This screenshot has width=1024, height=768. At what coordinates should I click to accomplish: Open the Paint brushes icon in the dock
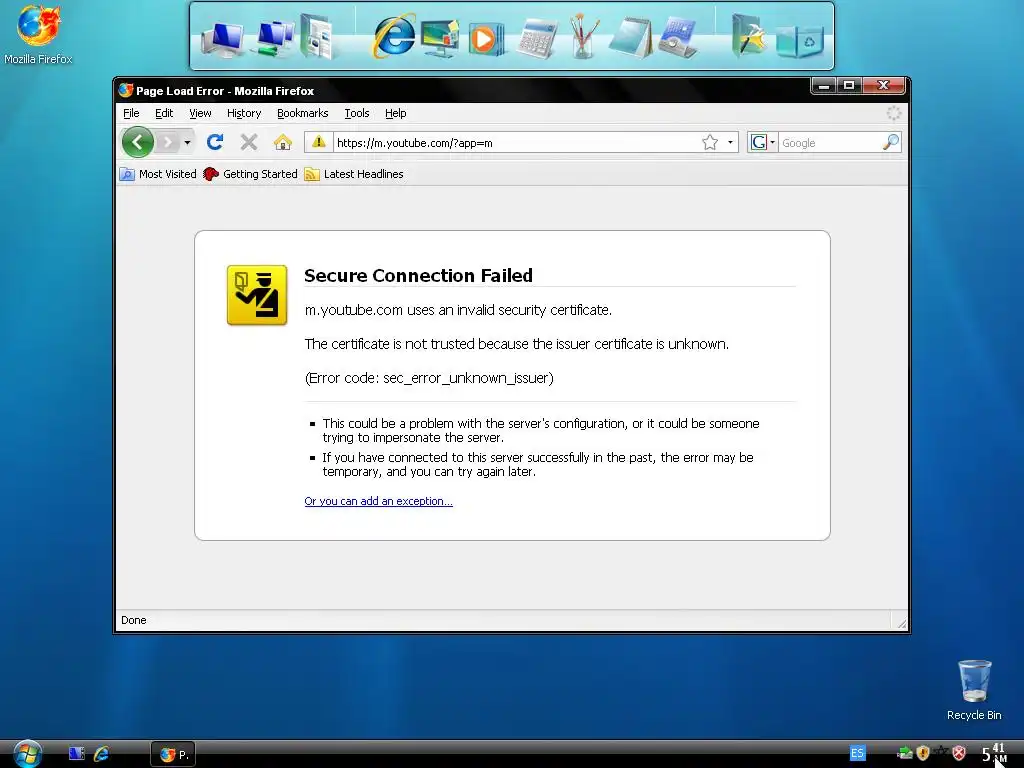click(x=583, y=36)
